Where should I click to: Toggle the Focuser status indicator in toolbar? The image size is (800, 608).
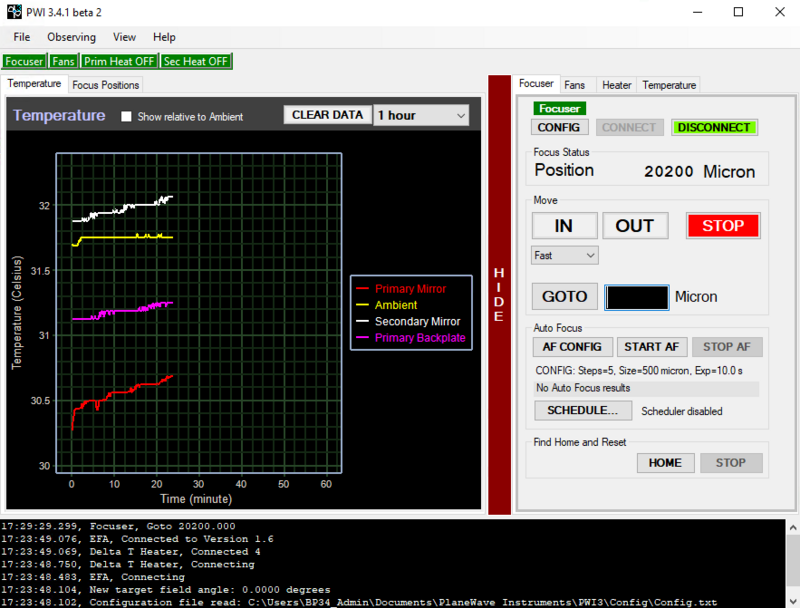(24, 61)
